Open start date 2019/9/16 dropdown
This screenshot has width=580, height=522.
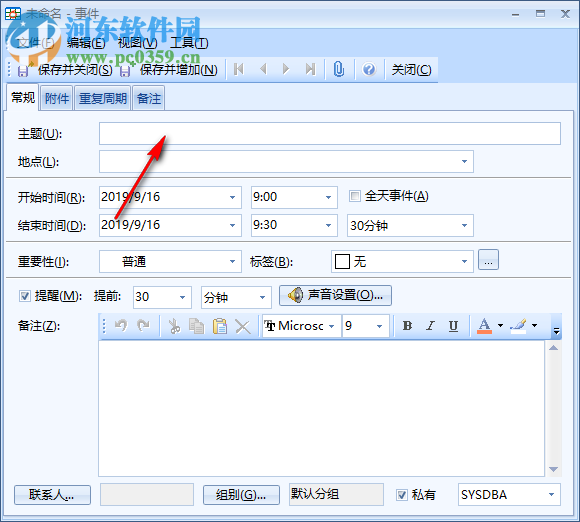(x=232, y=197)
